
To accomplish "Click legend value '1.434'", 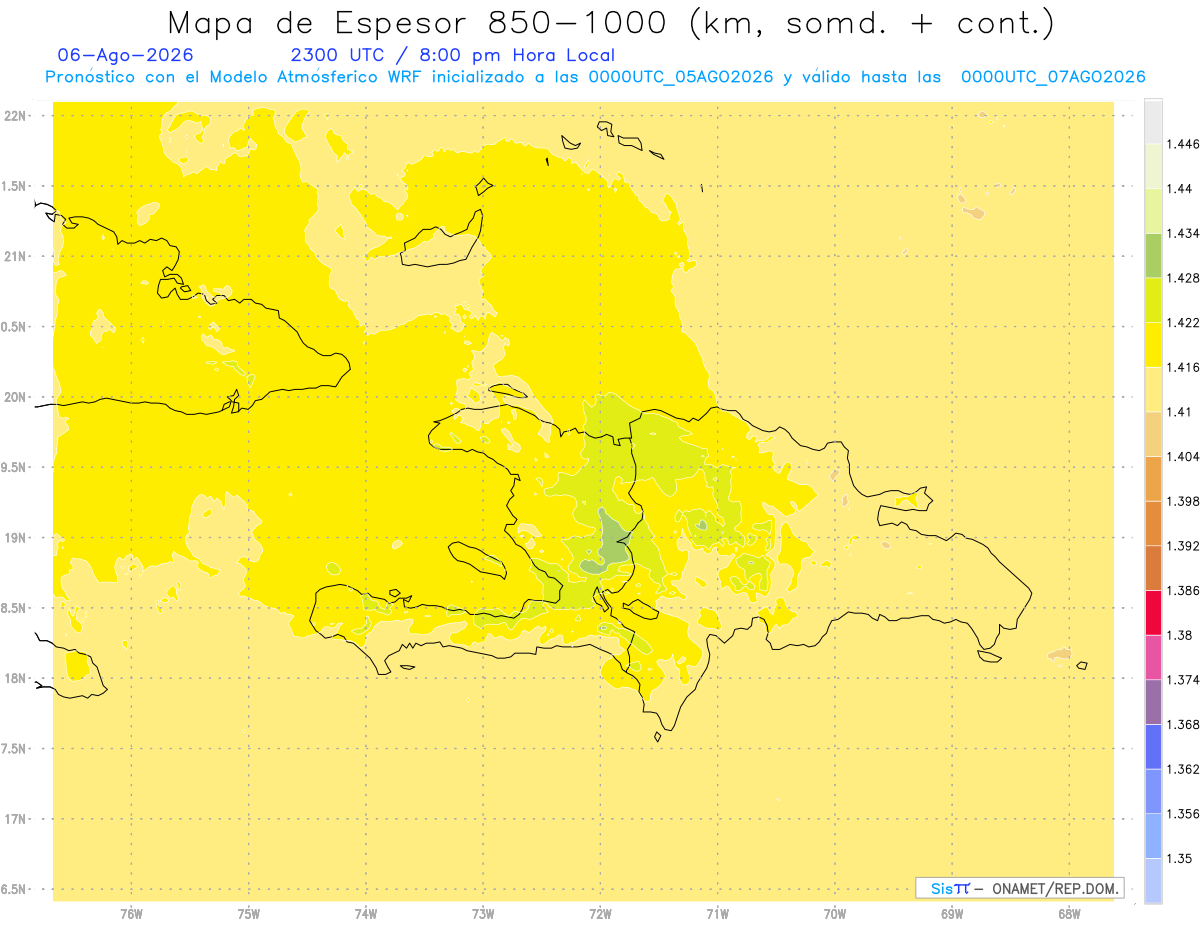I will pyautogui.click(x=1183, y=233).
